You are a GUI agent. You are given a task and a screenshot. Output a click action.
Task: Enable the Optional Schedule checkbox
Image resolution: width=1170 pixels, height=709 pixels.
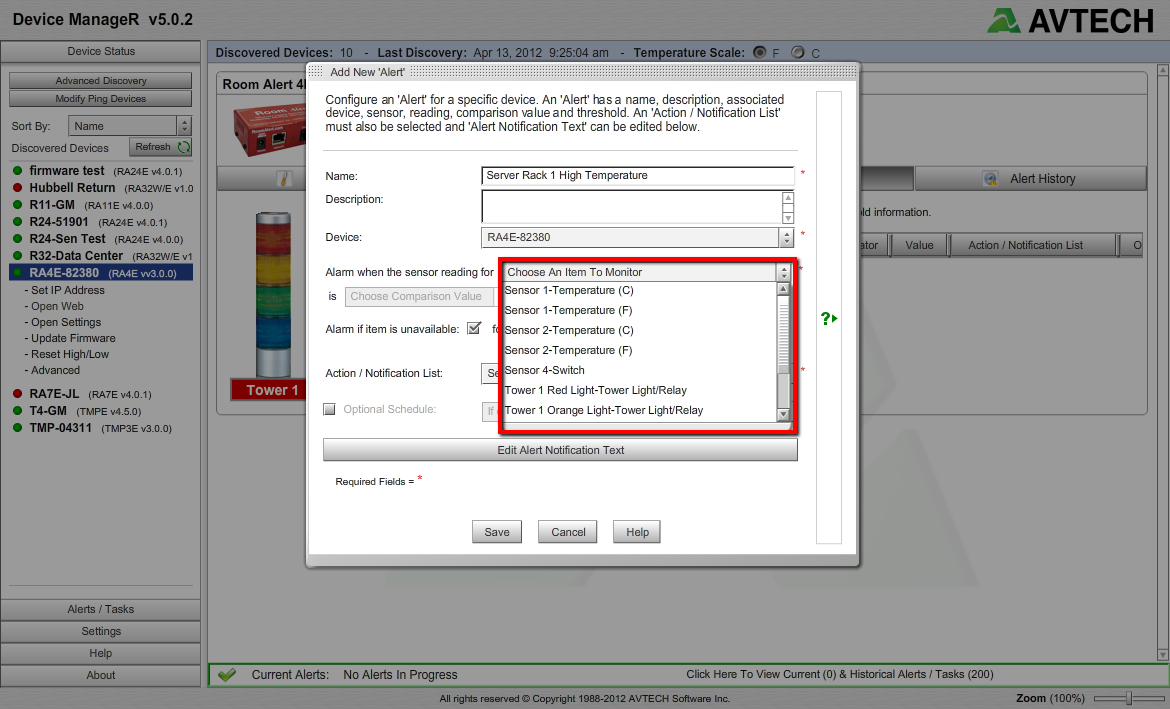[x=330, y=408]
